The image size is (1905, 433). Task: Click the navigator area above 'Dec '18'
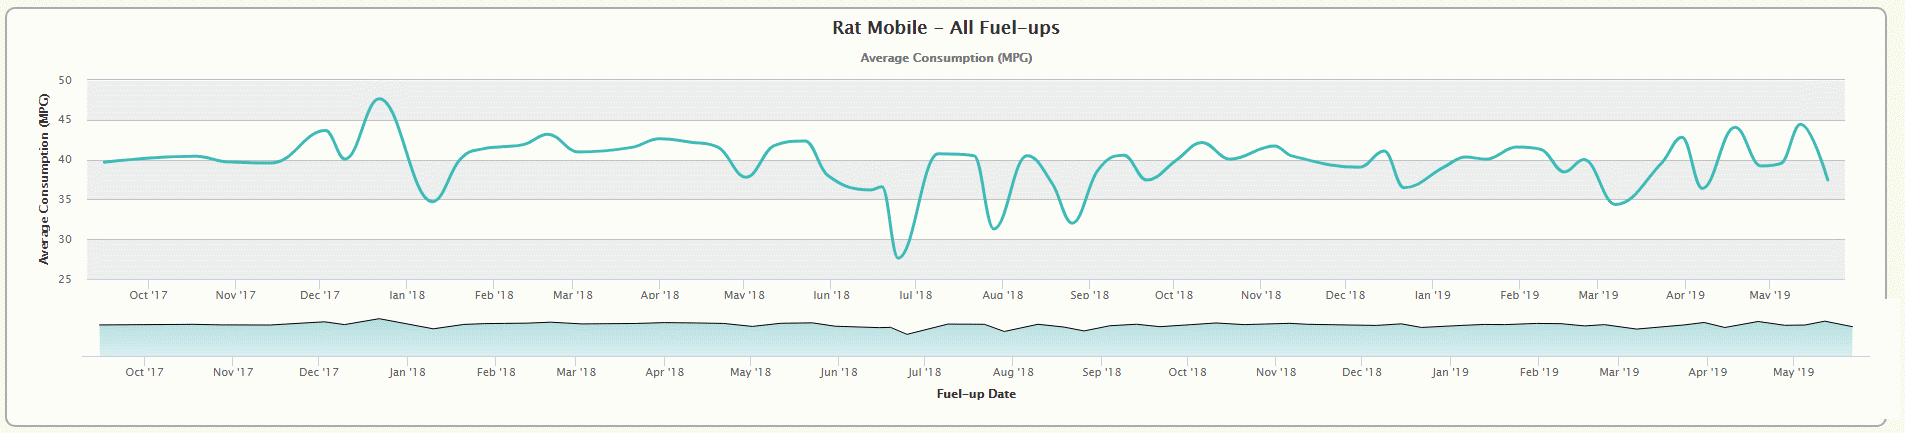1361,340
